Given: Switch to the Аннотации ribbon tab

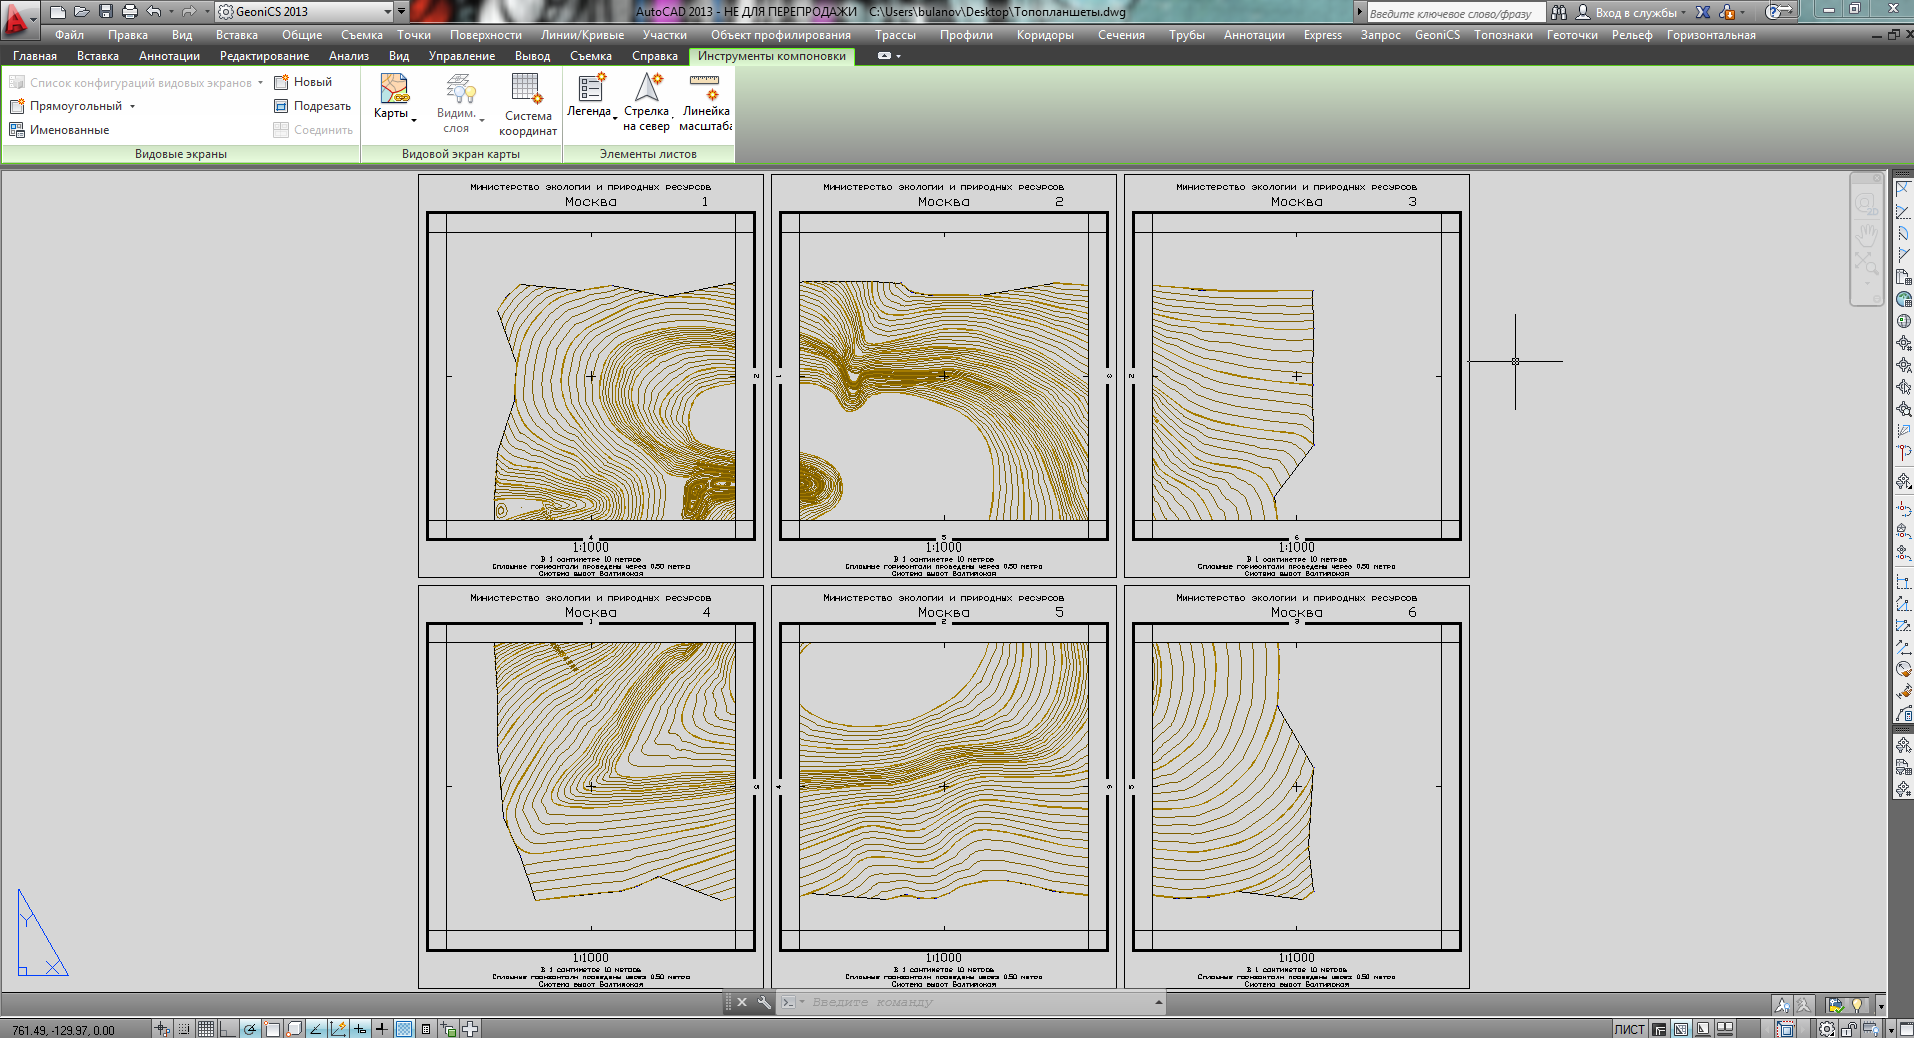Looking at the screenshot, I should 169,56.
